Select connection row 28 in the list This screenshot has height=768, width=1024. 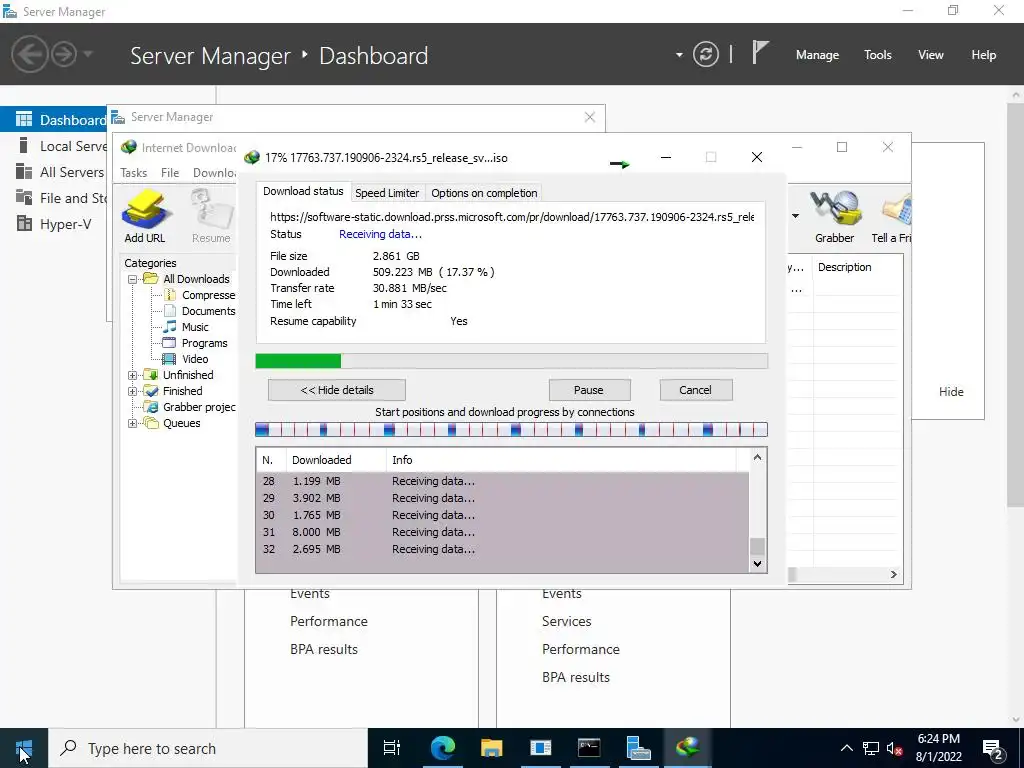coord(502,481)
